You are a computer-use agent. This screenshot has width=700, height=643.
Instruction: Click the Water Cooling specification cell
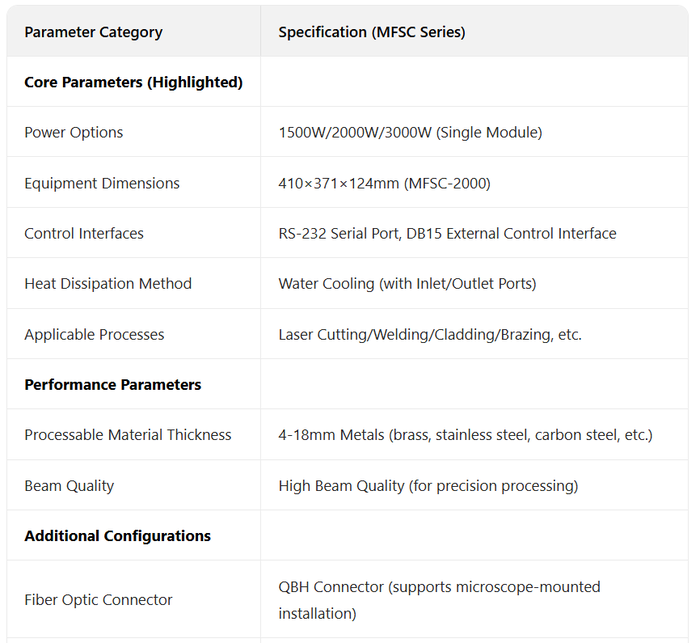[407, 283]
